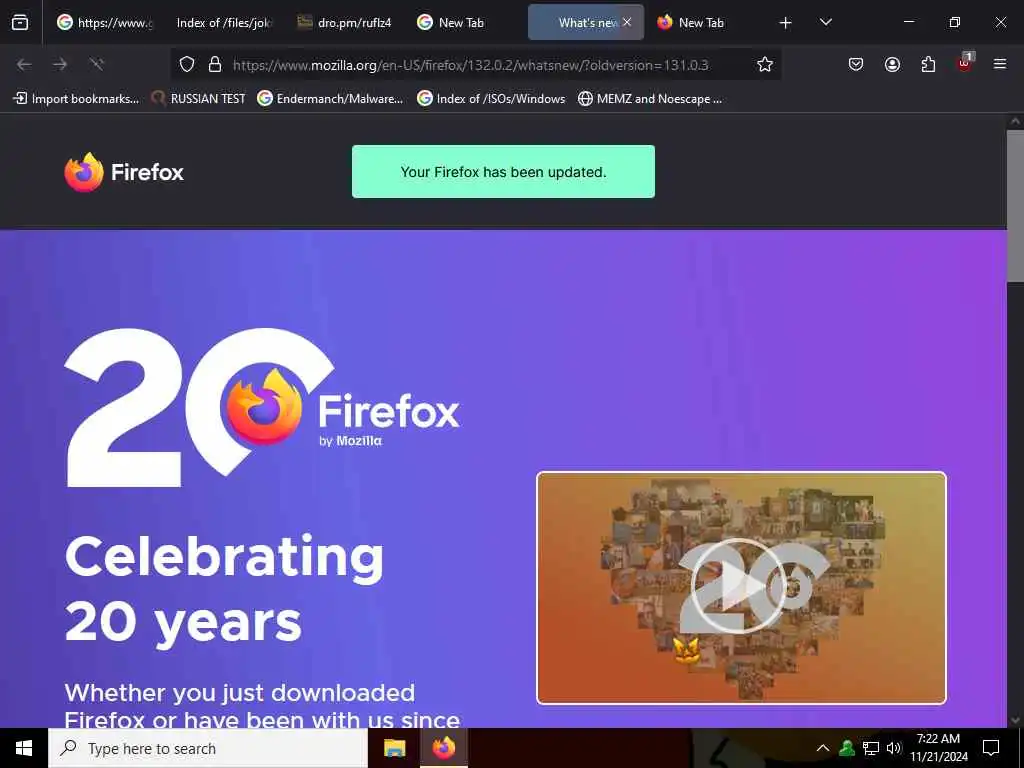Image resolution: width=1024 pixels, height=768 pixels.
Task: Open the Extensions puzzle icon
Action: coord(928,64)
